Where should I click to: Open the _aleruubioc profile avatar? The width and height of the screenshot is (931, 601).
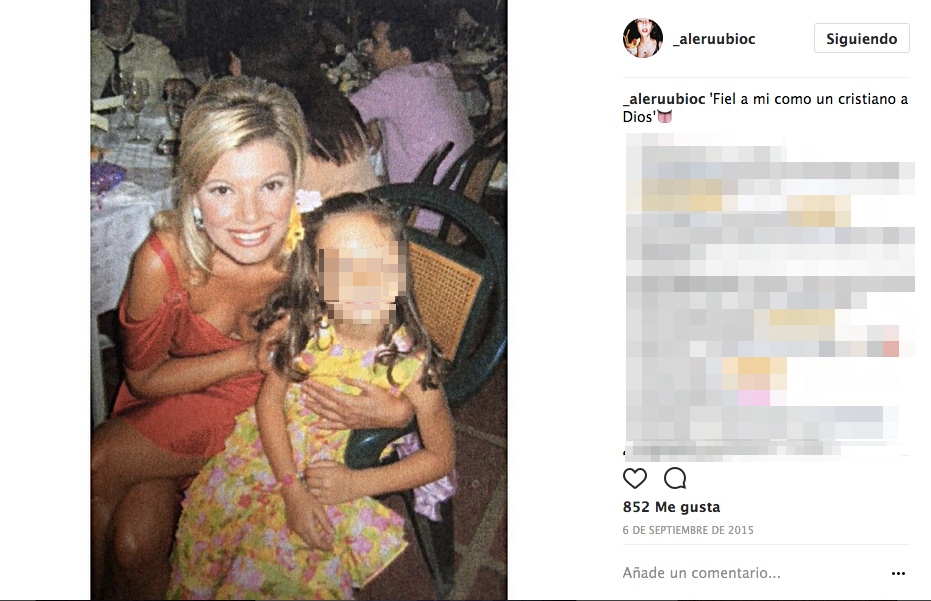pos(643,38)
